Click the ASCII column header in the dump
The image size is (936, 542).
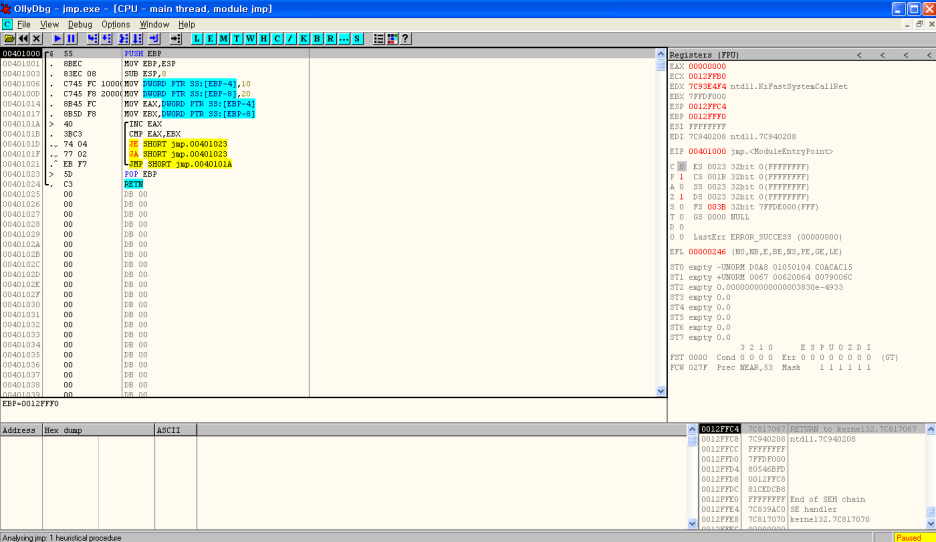pos(176,430)
